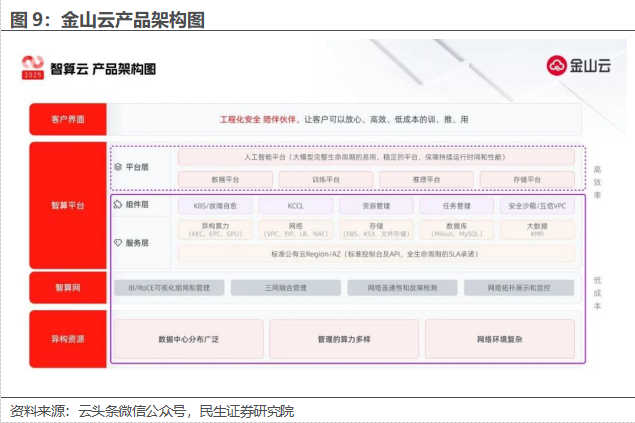Click the 组件层 row label text
This screenshot has width=635, height=423.
point(137,204)
